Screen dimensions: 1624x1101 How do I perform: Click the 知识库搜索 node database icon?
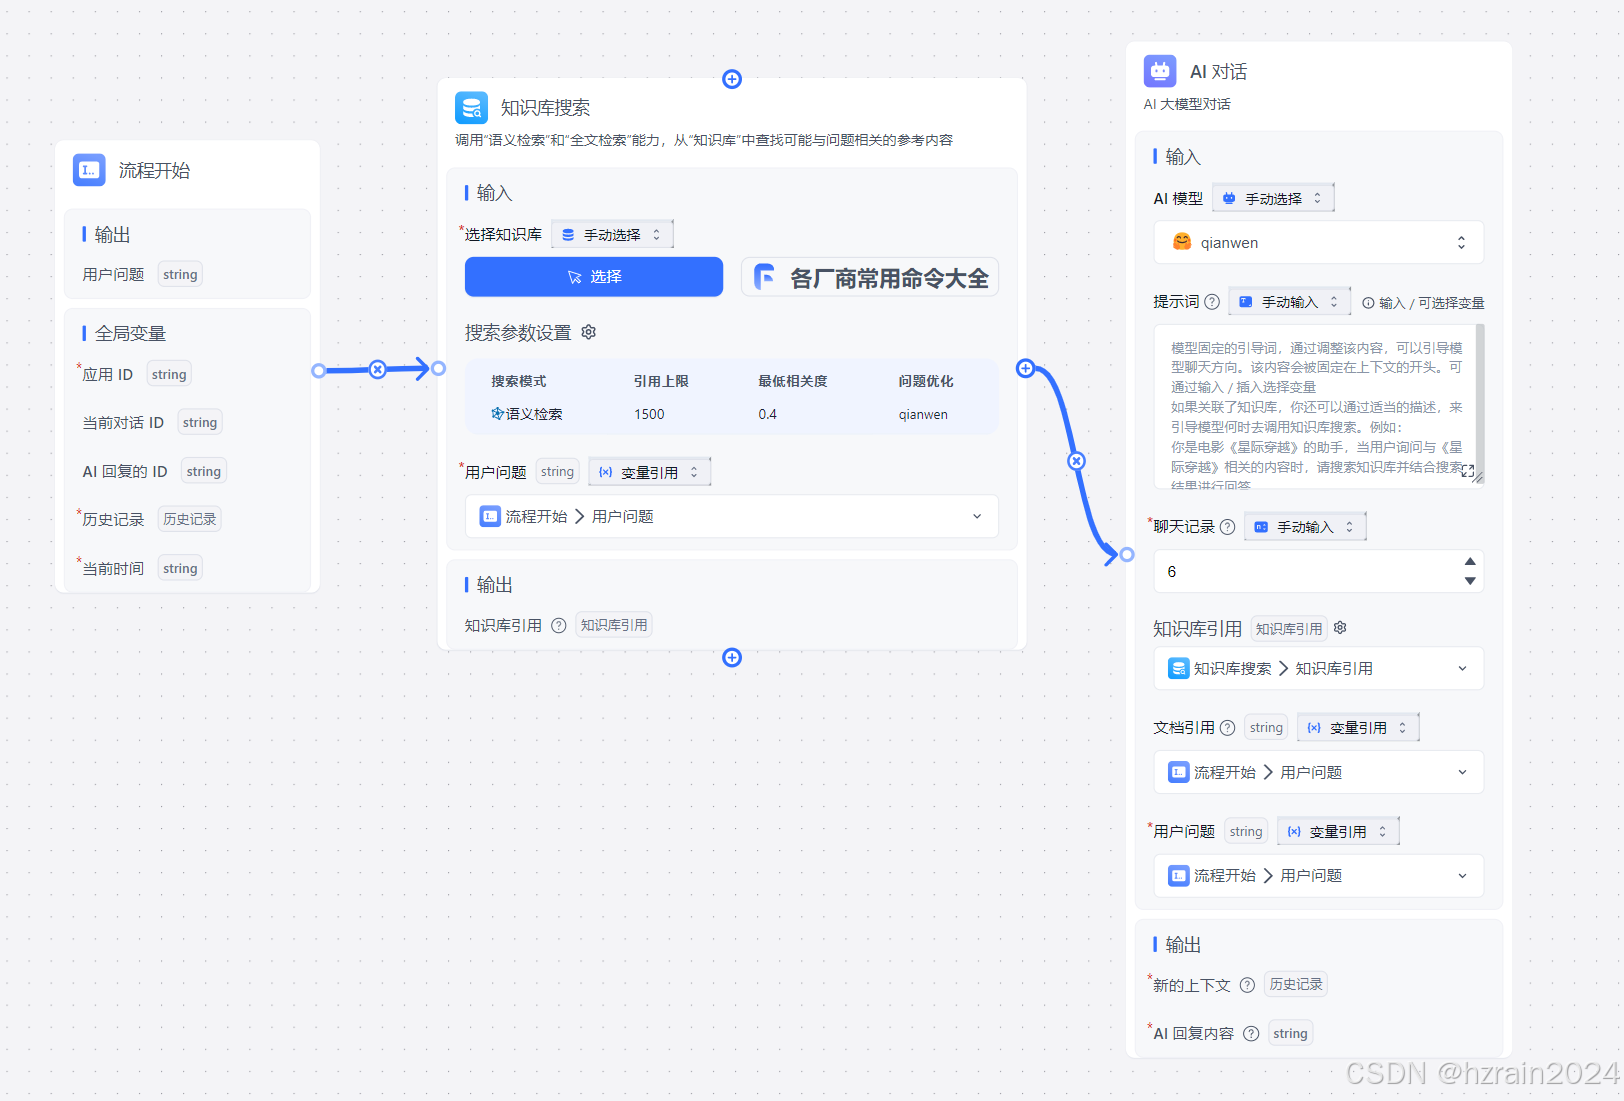[x=471, y=108]
